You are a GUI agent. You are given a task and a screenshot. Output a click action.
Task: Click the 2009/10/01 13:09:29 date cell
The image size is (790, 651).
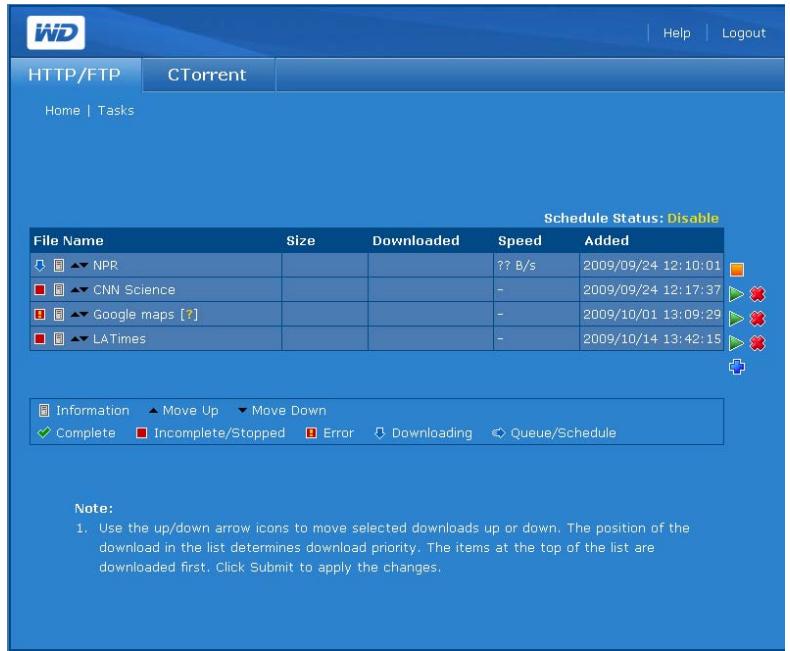[x=652, y=314]
